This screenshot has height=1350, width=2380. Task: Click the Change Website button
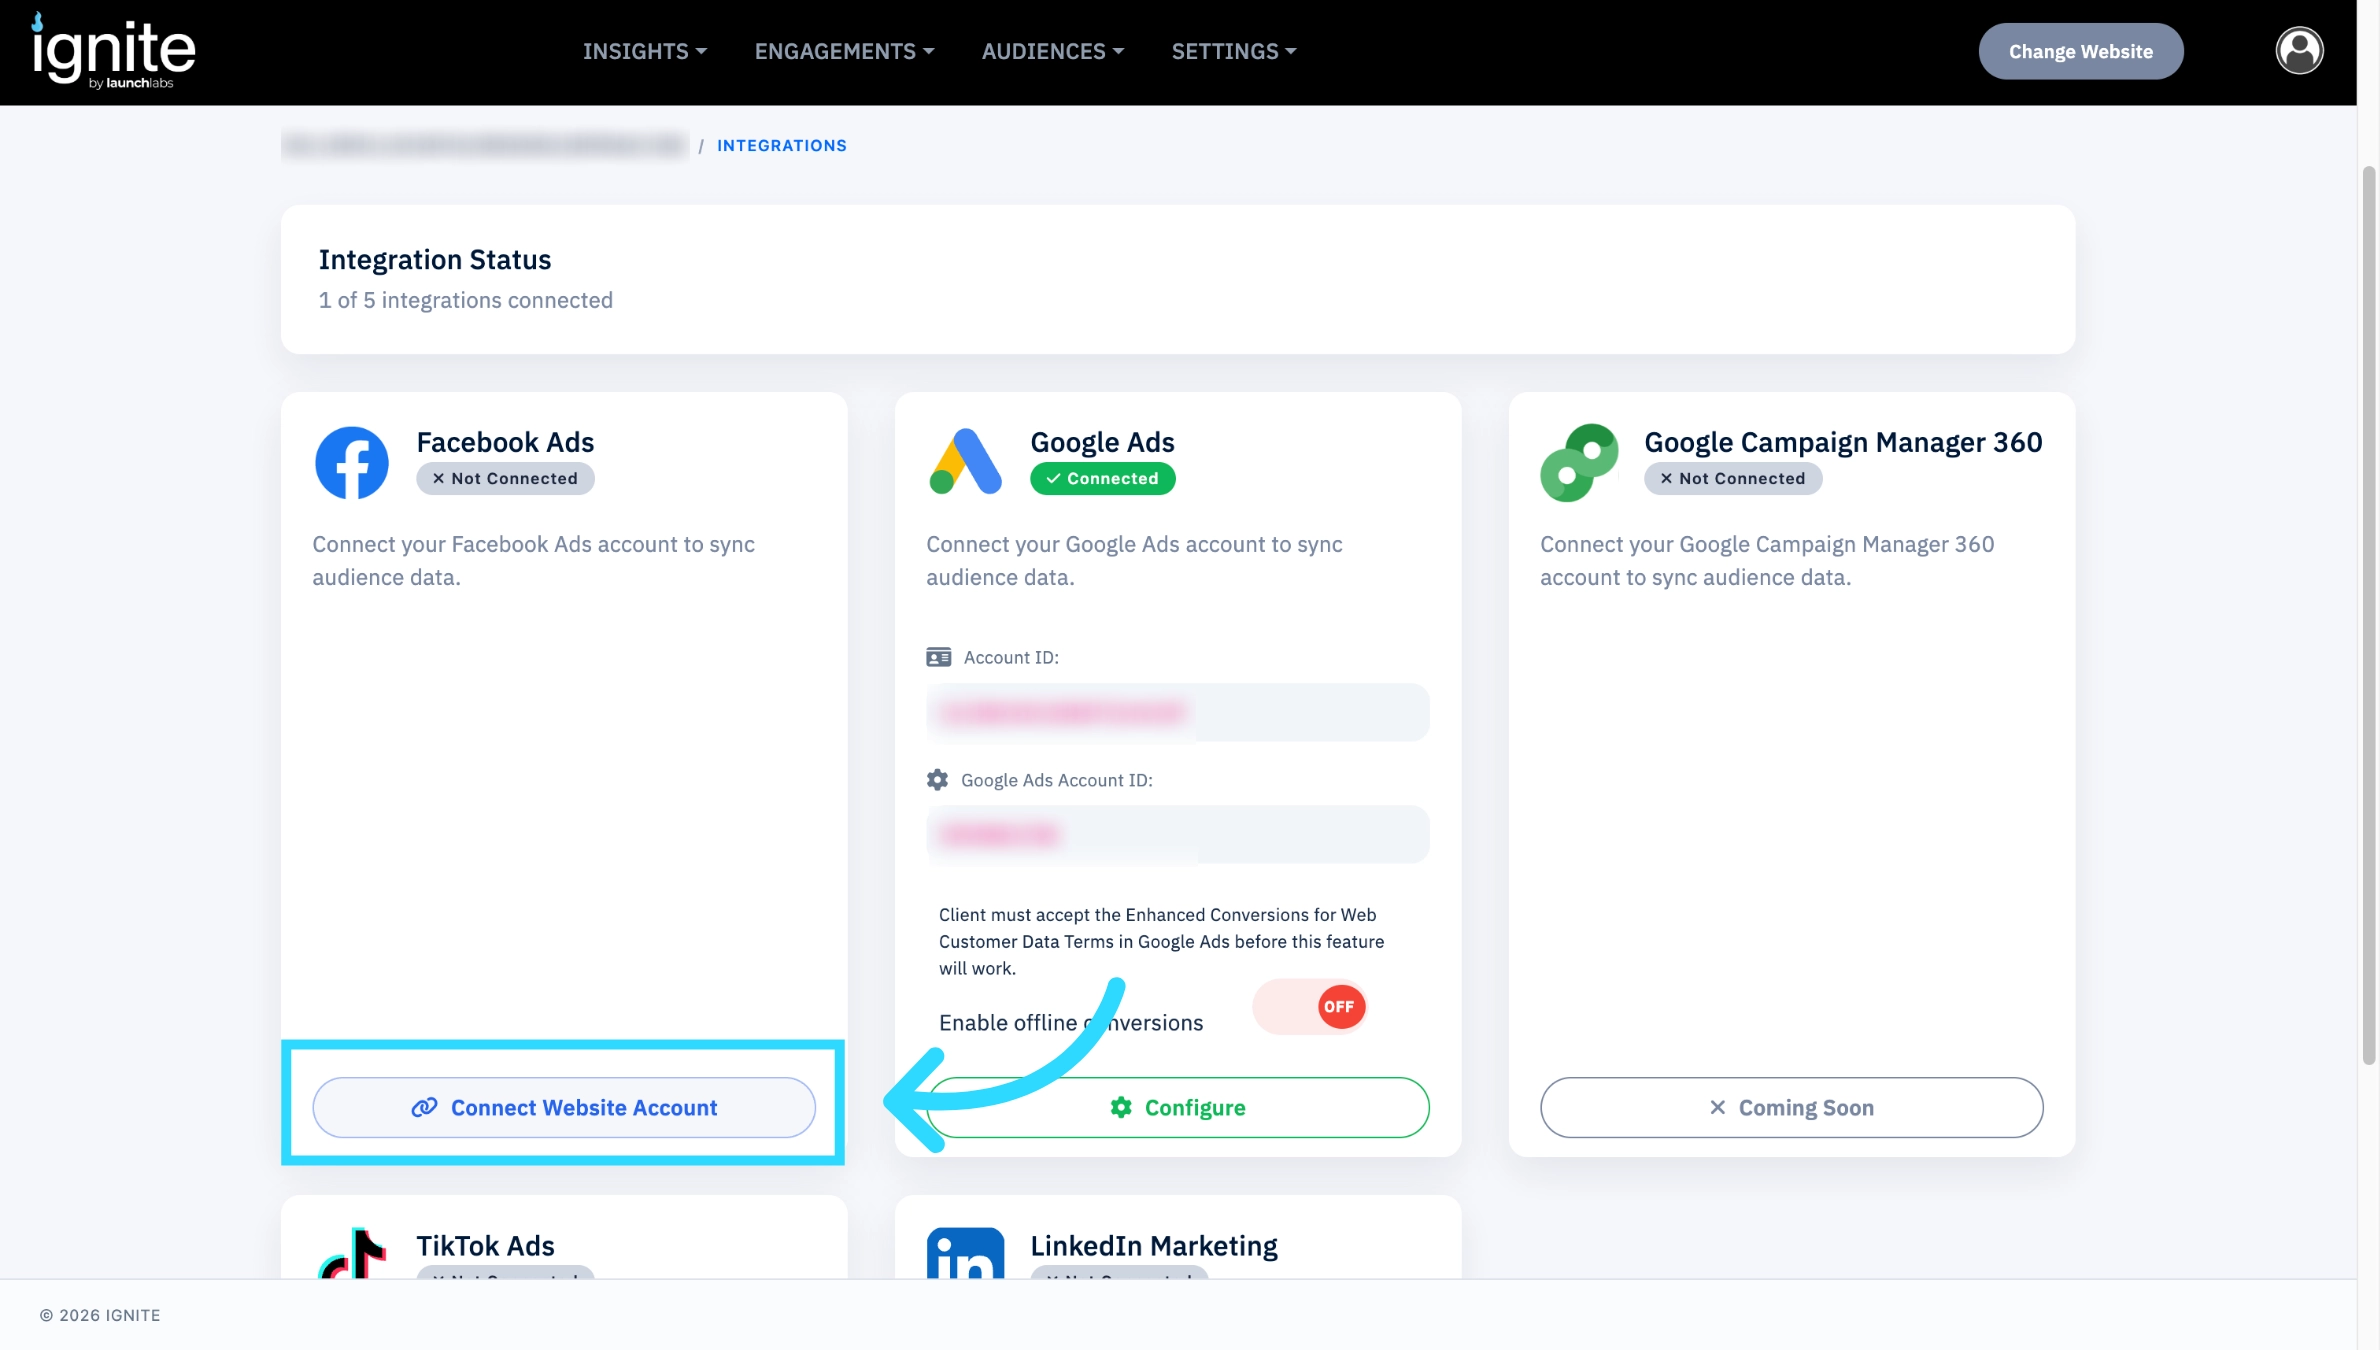tap(2080, 51)
